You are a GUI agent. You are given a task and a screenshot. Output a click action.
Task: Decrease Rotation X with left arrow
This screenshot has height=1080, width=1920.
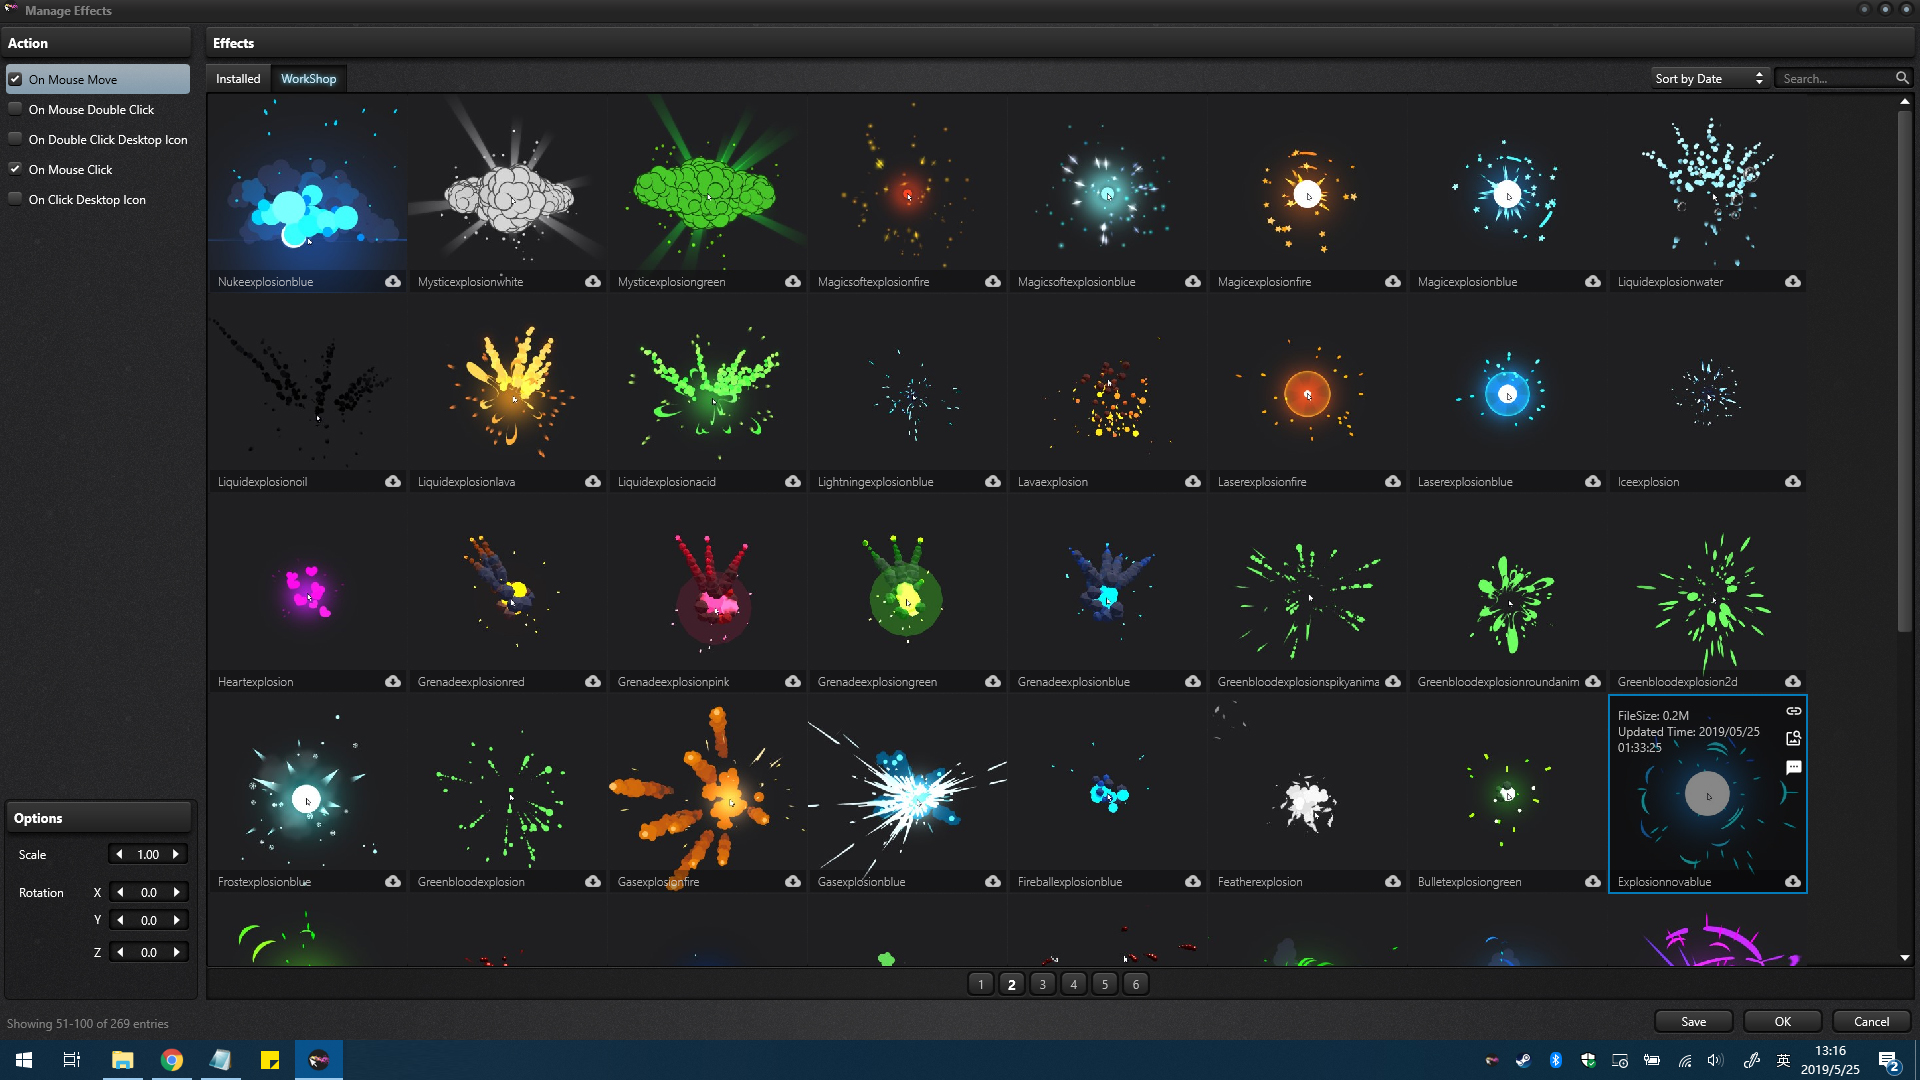pos(119,891)
